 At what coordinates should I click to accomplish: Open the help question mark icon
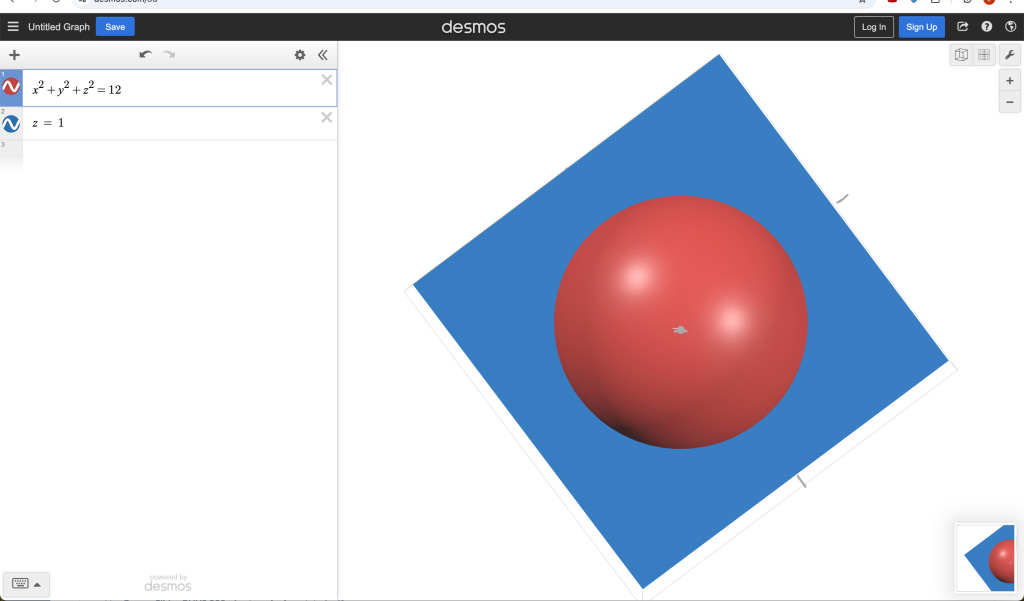click(987, 27)
